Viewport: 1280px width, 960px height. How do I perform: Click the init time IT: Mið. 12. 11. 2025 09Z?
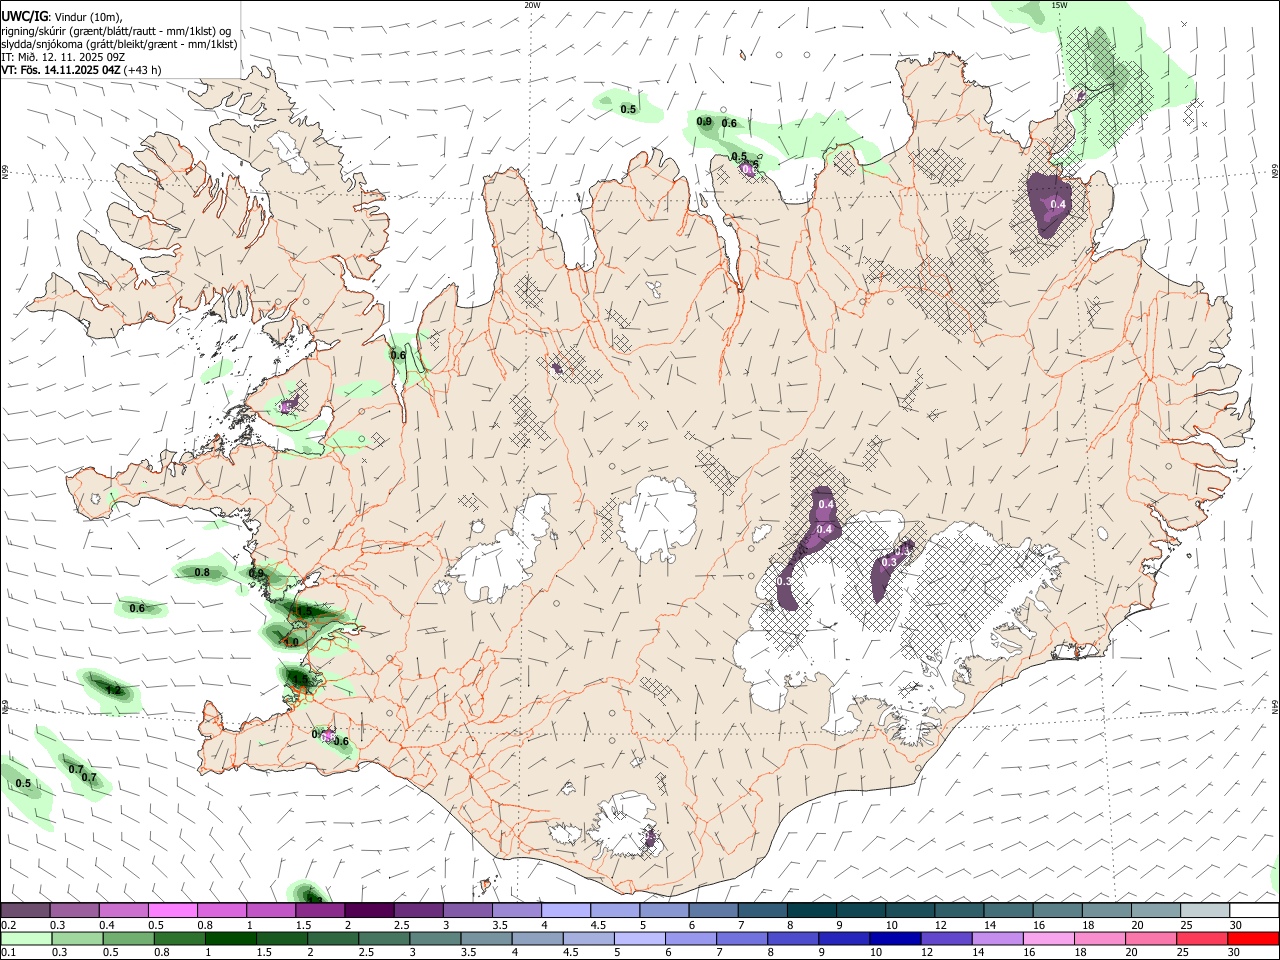[x=63, y=57]
